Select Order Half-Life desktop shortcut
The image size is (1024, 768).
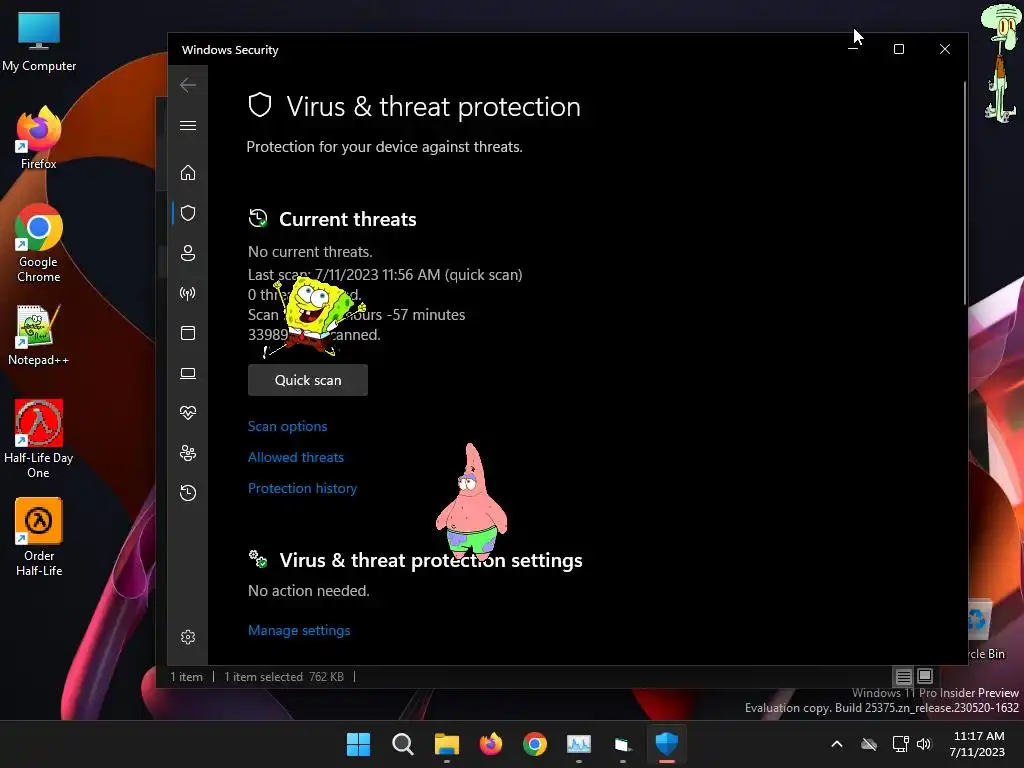click(39, 537)
